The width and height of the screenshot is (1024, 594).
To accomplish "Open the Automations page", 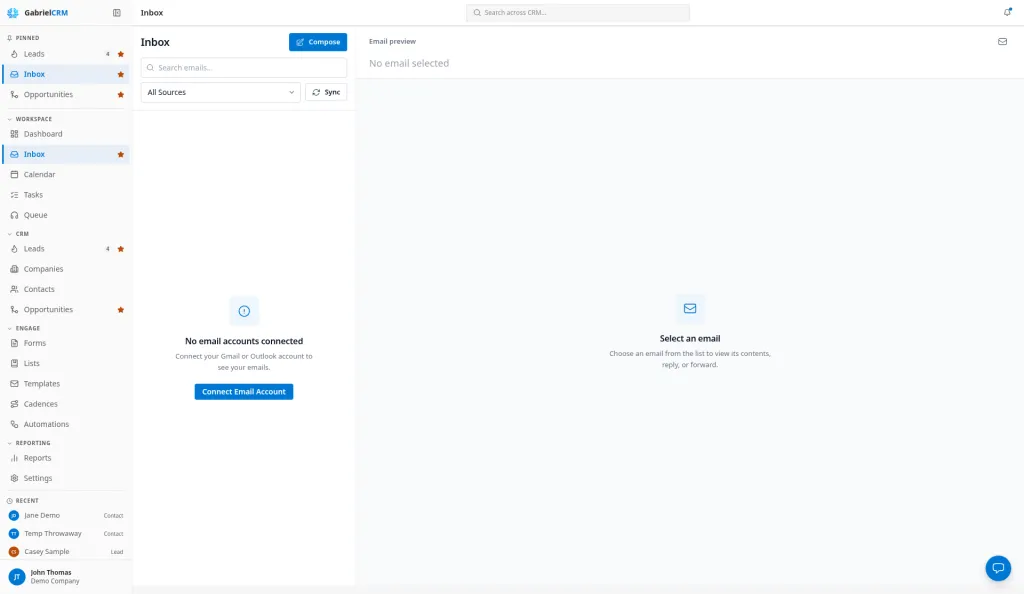I will 65,424.
